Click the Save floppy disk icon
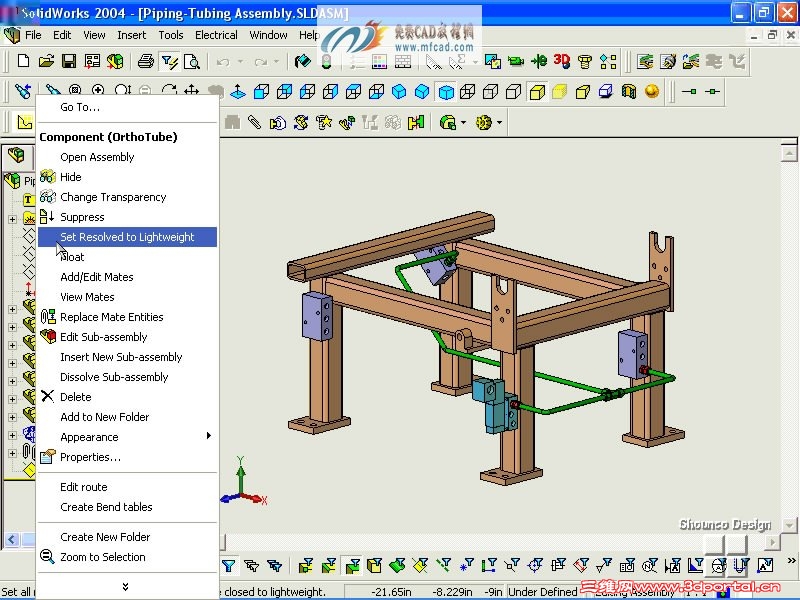Screen dimensions: 800x600 tap(69, 62)
